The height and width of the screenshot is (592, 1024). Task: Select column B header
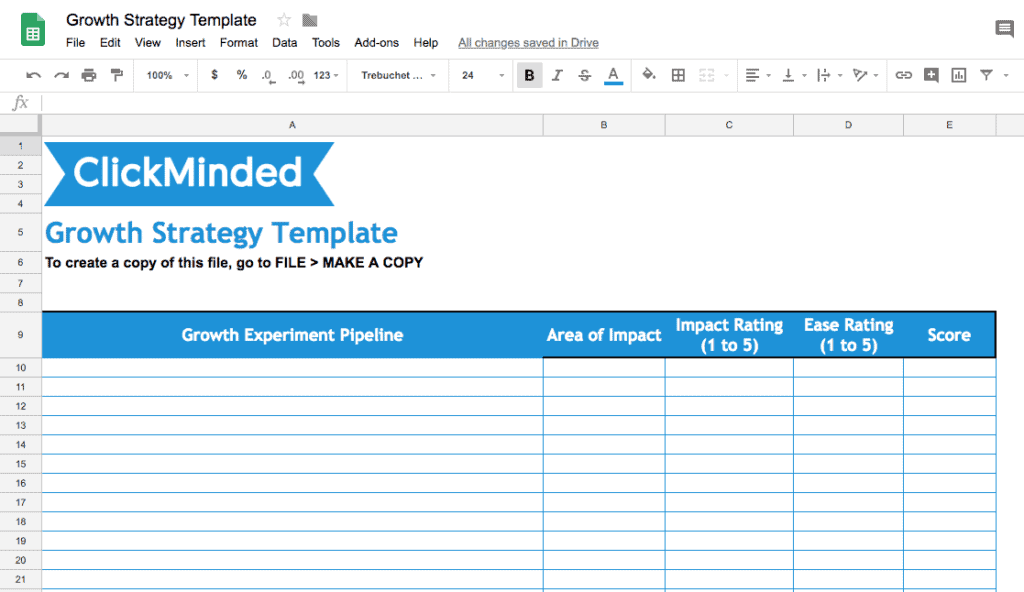coord(603,125)
